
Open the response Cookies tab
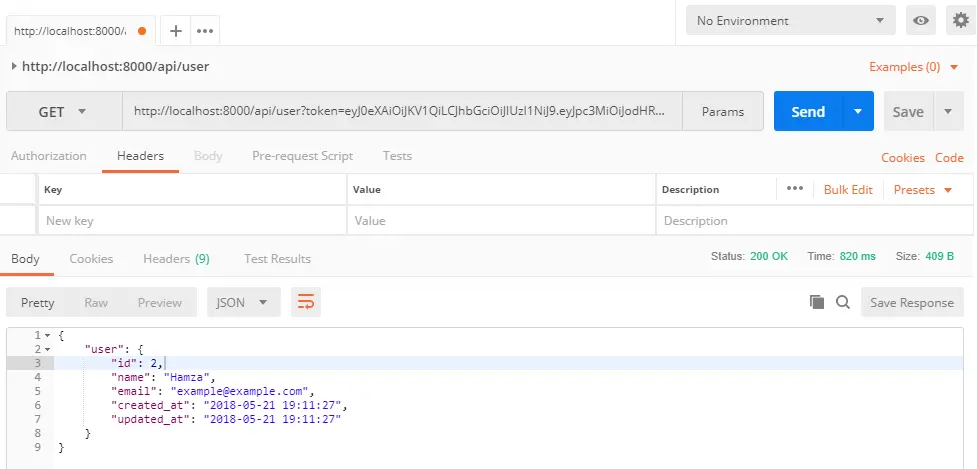click(91, 259)
